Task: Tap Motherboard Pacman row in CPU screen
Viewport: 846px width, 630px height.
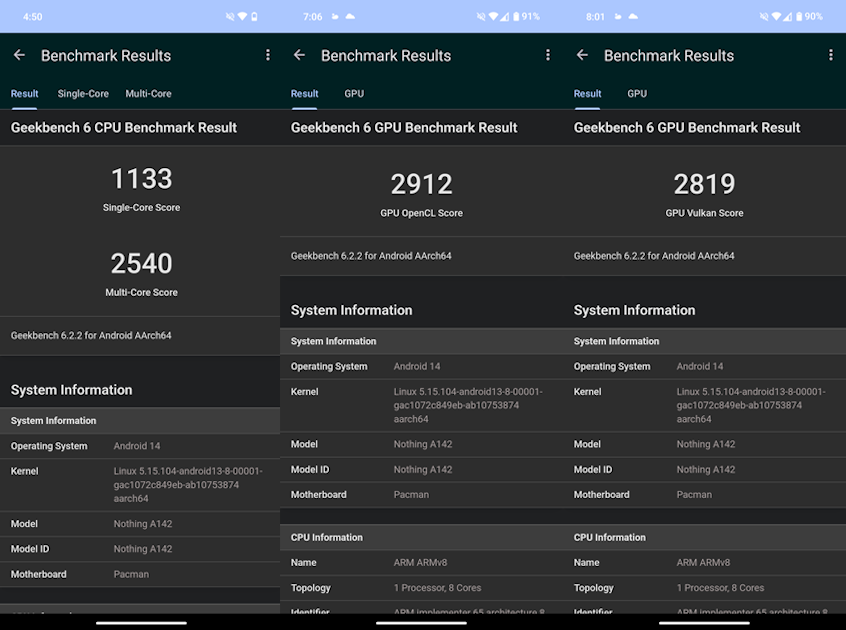Action: click(140, 574)
